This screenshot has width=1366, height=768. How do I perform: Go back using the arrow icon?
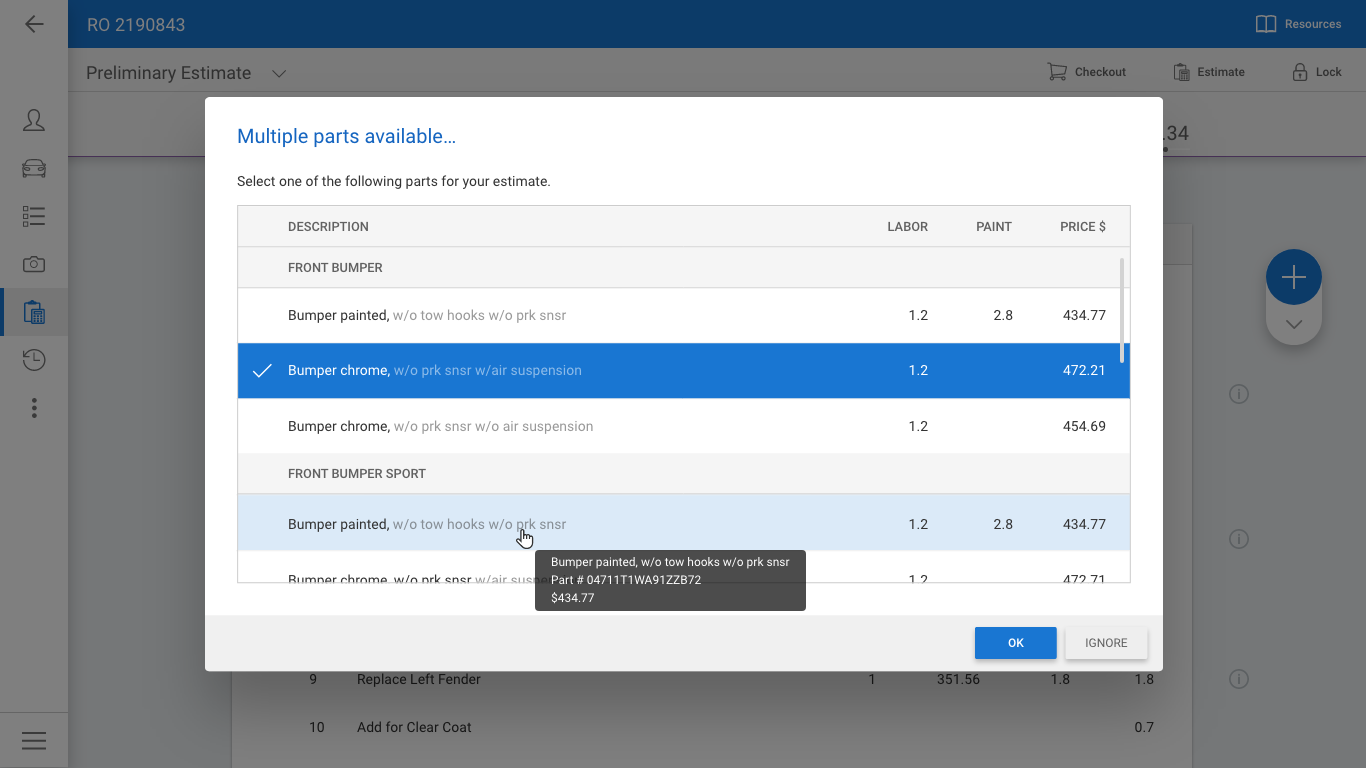point(34,24)
